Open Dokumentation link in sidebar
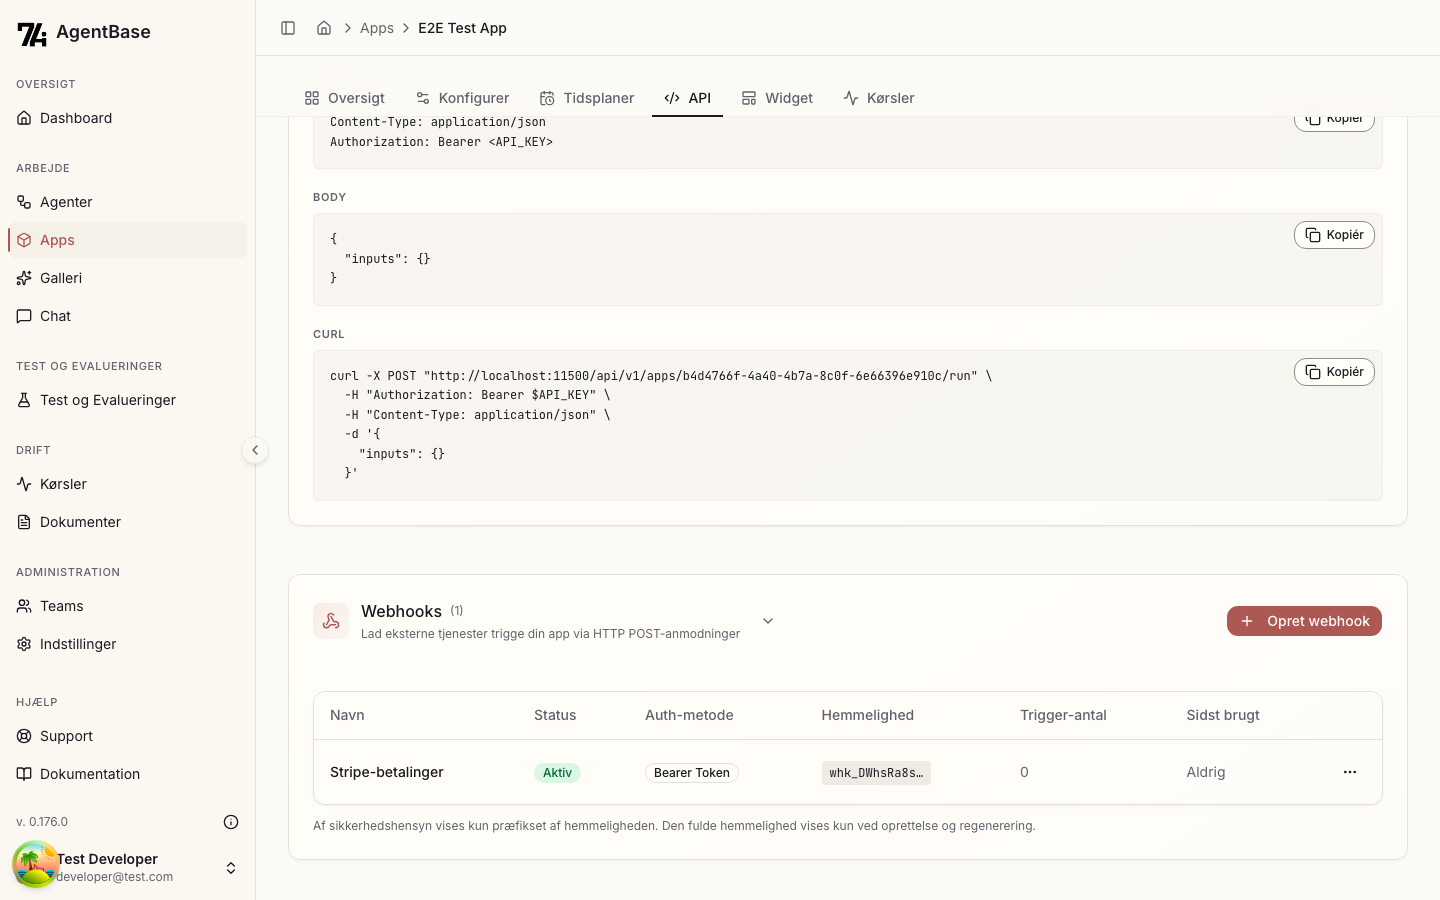The width and height of the screenshot is (1440, 900). [127, 774]
